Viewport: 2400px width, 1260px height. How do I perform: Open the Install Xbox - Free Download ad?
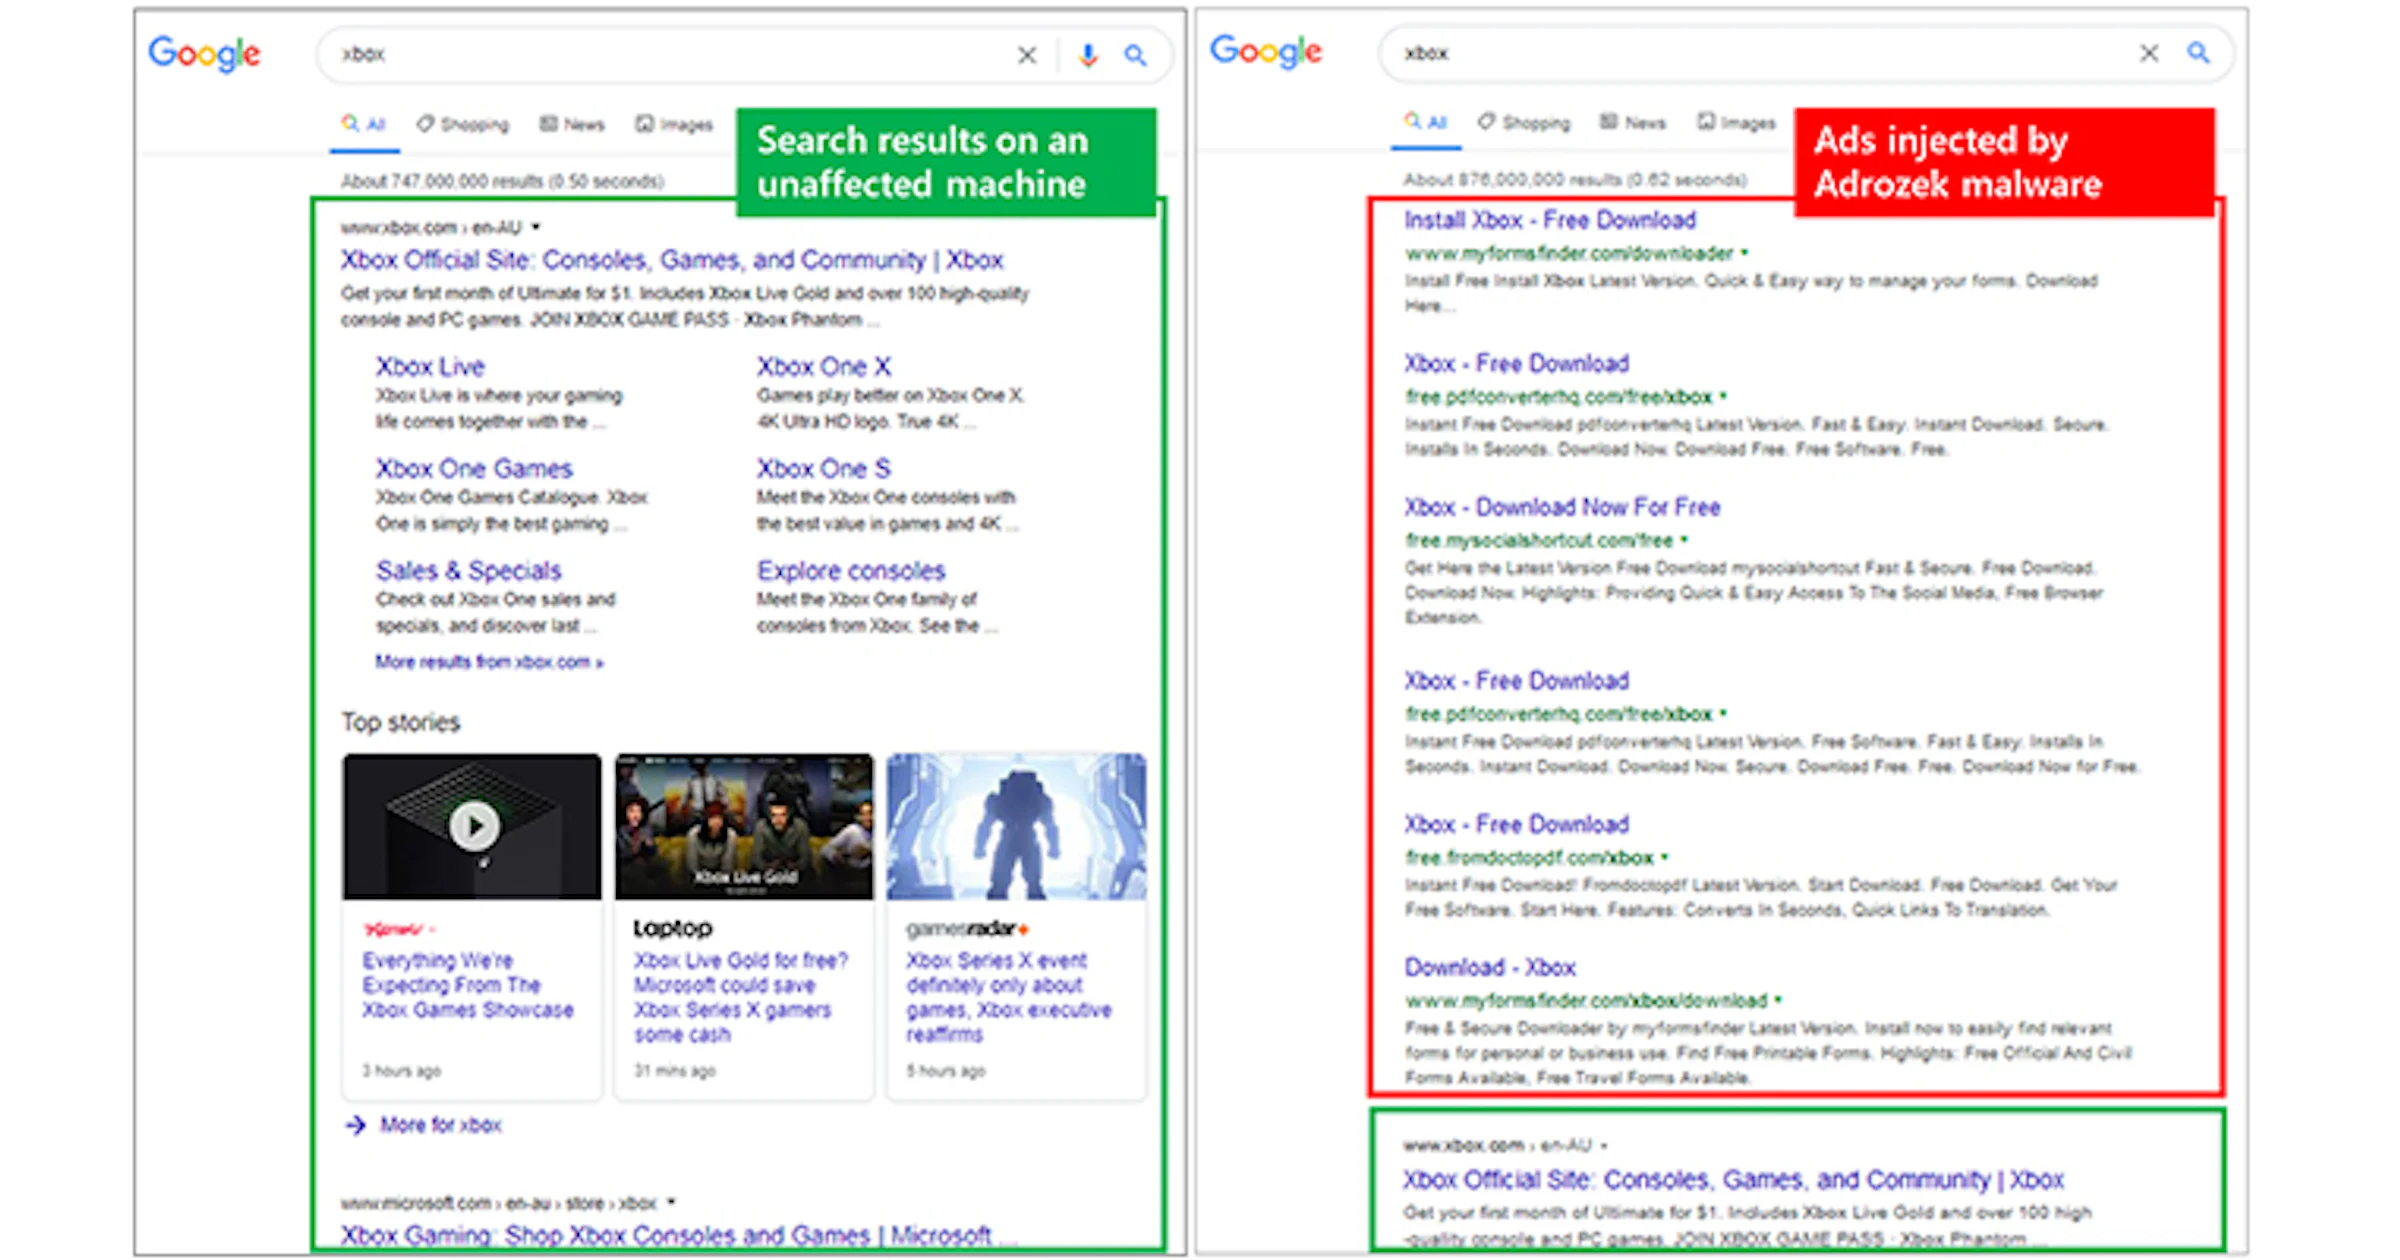coord(1550,220)
